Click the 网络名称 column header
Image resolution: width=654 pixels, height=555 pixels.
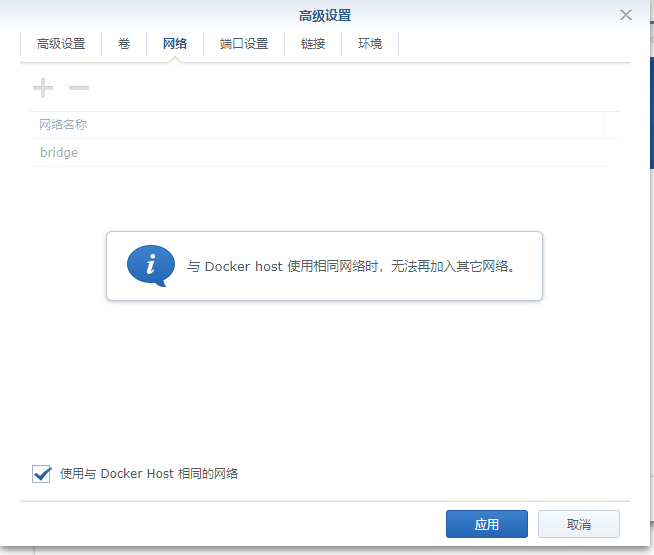[x=317, y=125]
